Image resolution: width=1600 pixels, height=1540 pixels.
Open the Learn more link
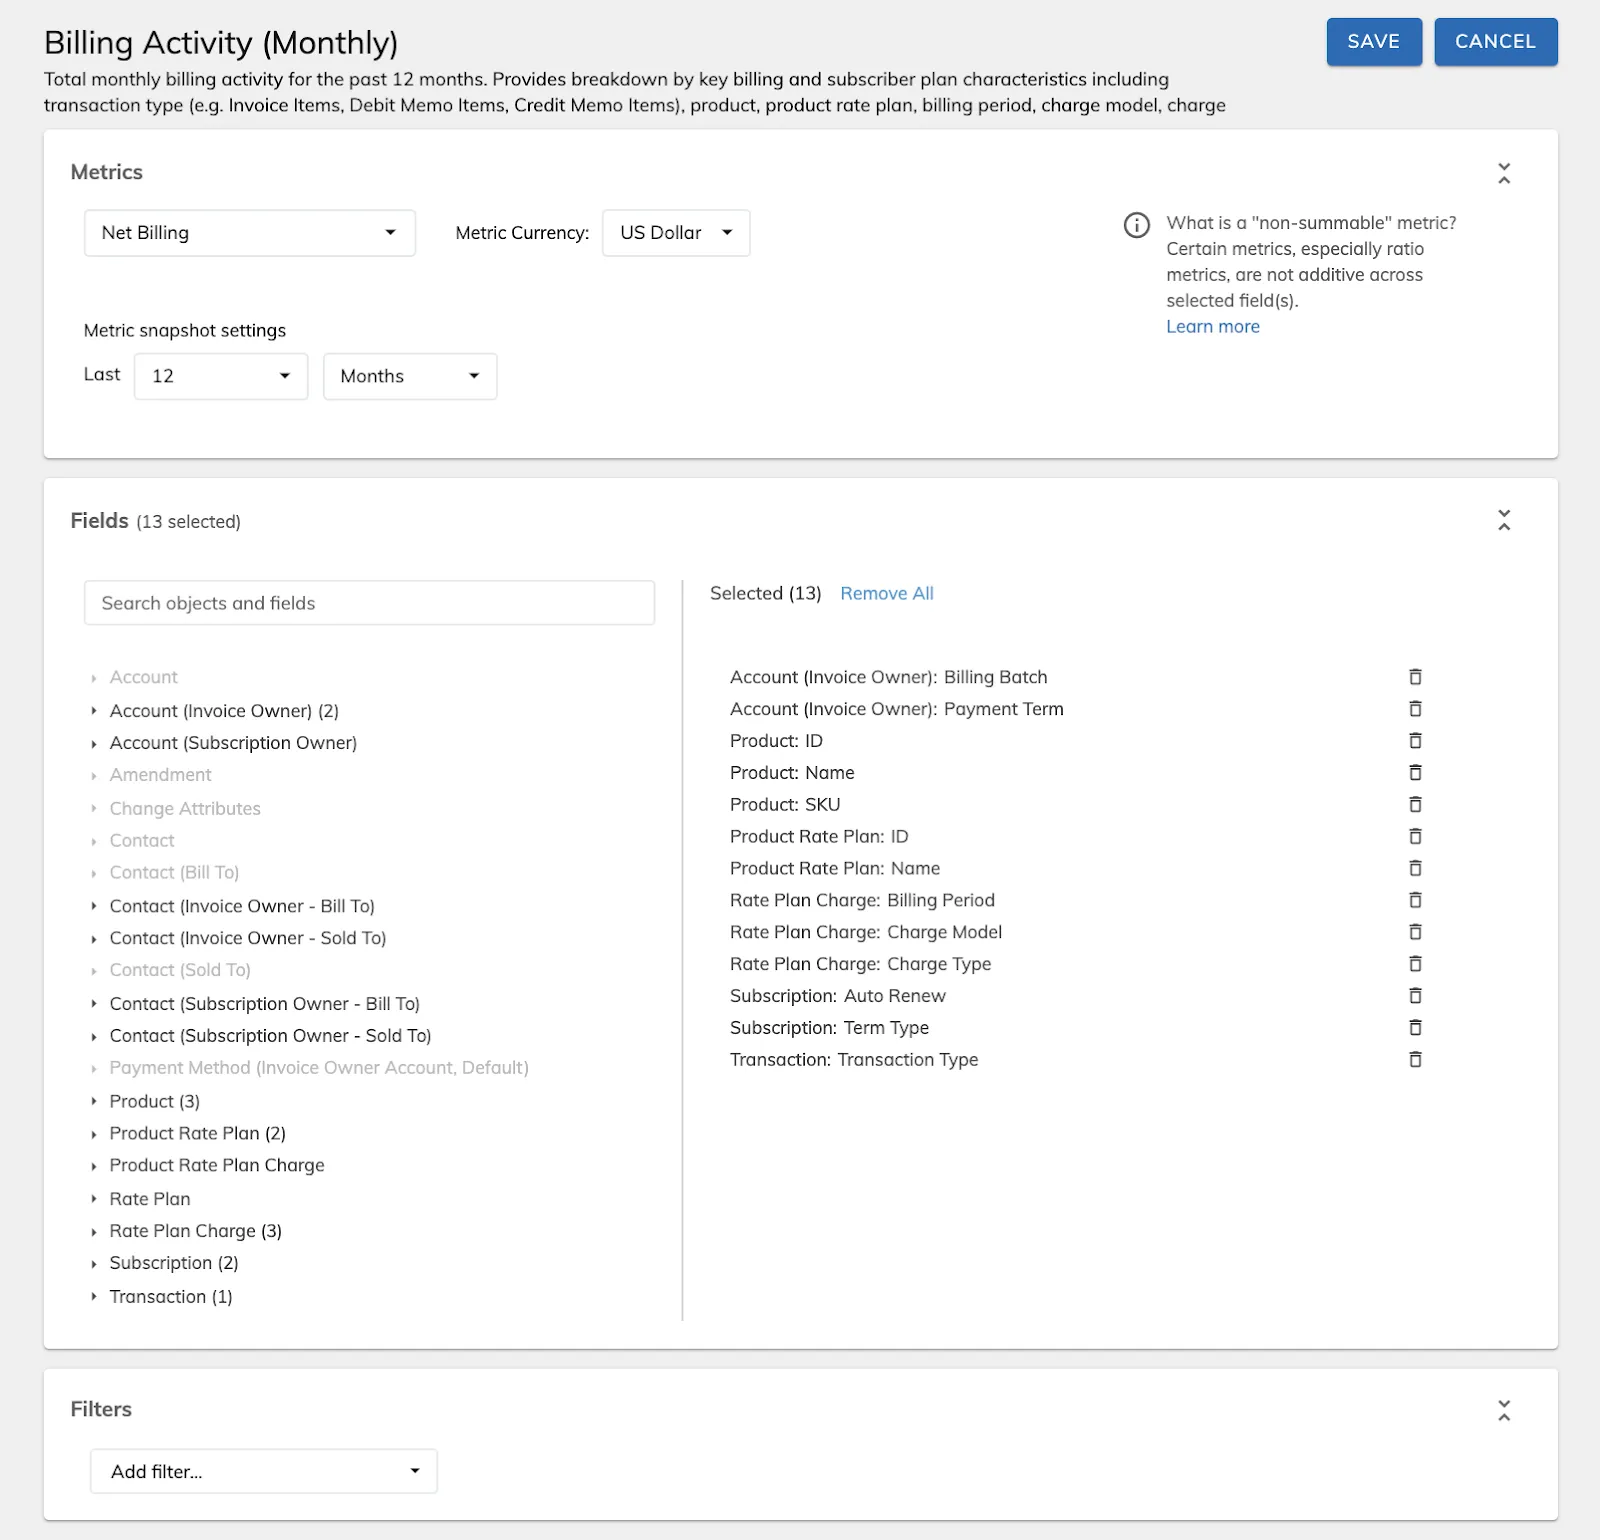1213,327
